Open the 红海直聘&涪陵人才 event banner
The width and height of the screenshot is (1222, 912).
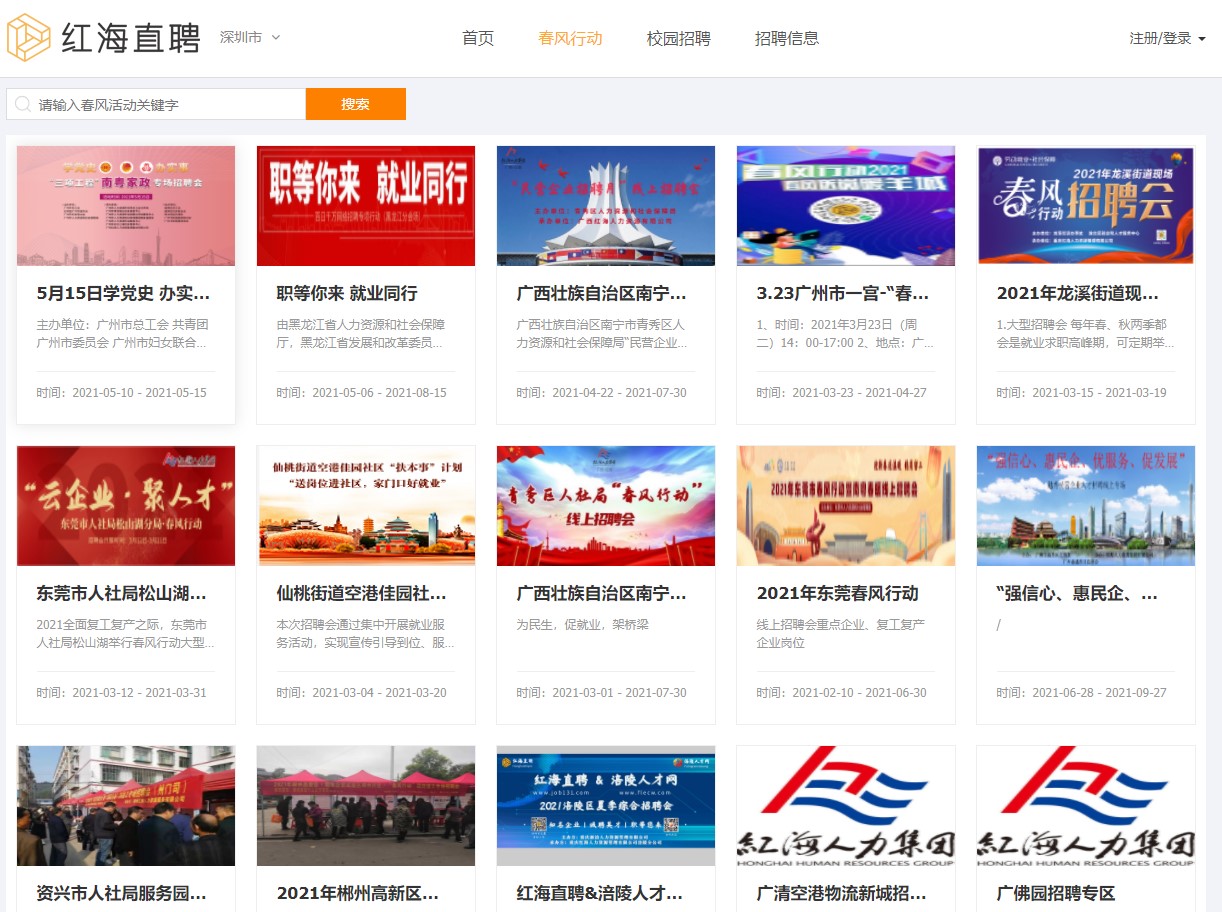pos(606,806)
